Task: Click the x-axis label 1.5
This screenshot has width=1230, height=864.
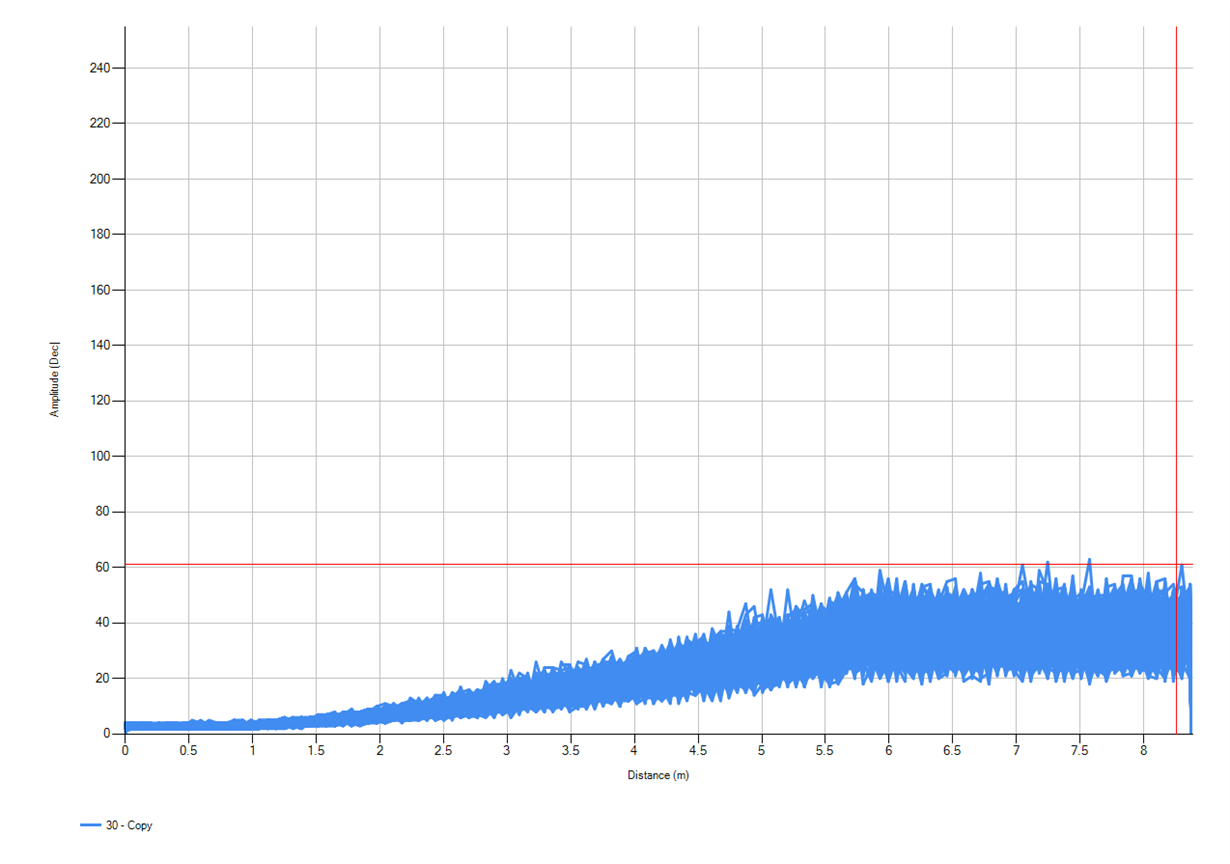Action: pos(316,748)
